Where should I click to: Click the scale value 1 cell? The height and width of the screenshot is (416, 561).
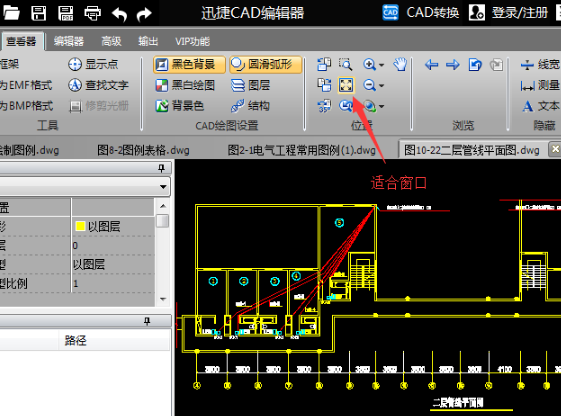pos(113,284)
